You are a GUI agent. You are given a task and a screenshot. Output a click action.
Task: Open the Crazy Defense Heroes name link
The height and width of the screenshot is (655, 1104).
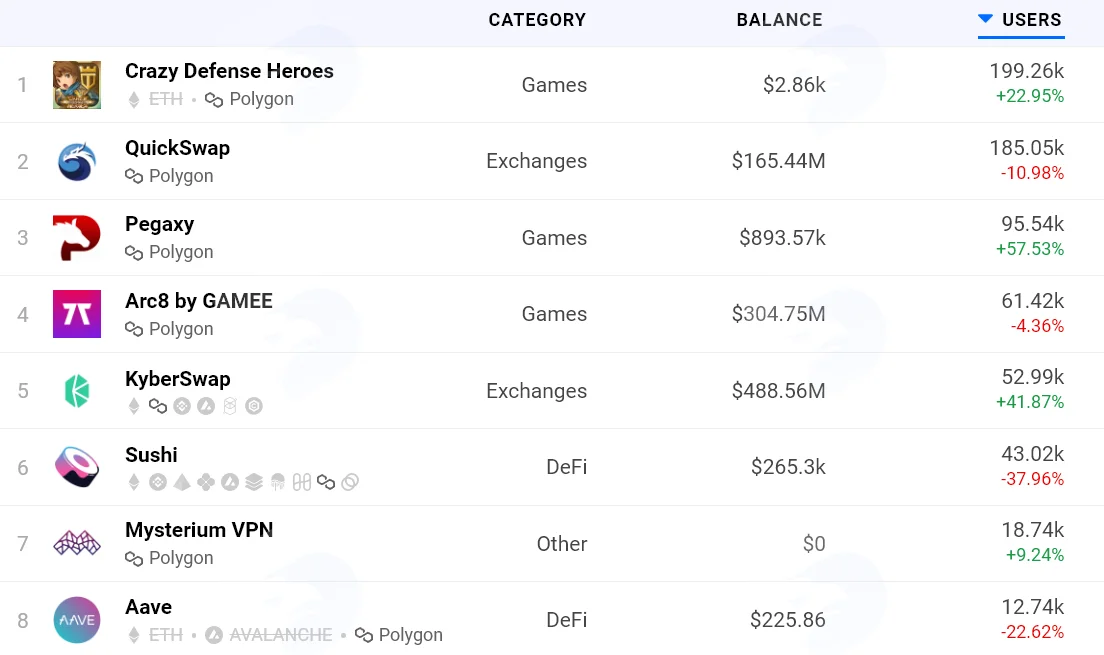point(230,71)
